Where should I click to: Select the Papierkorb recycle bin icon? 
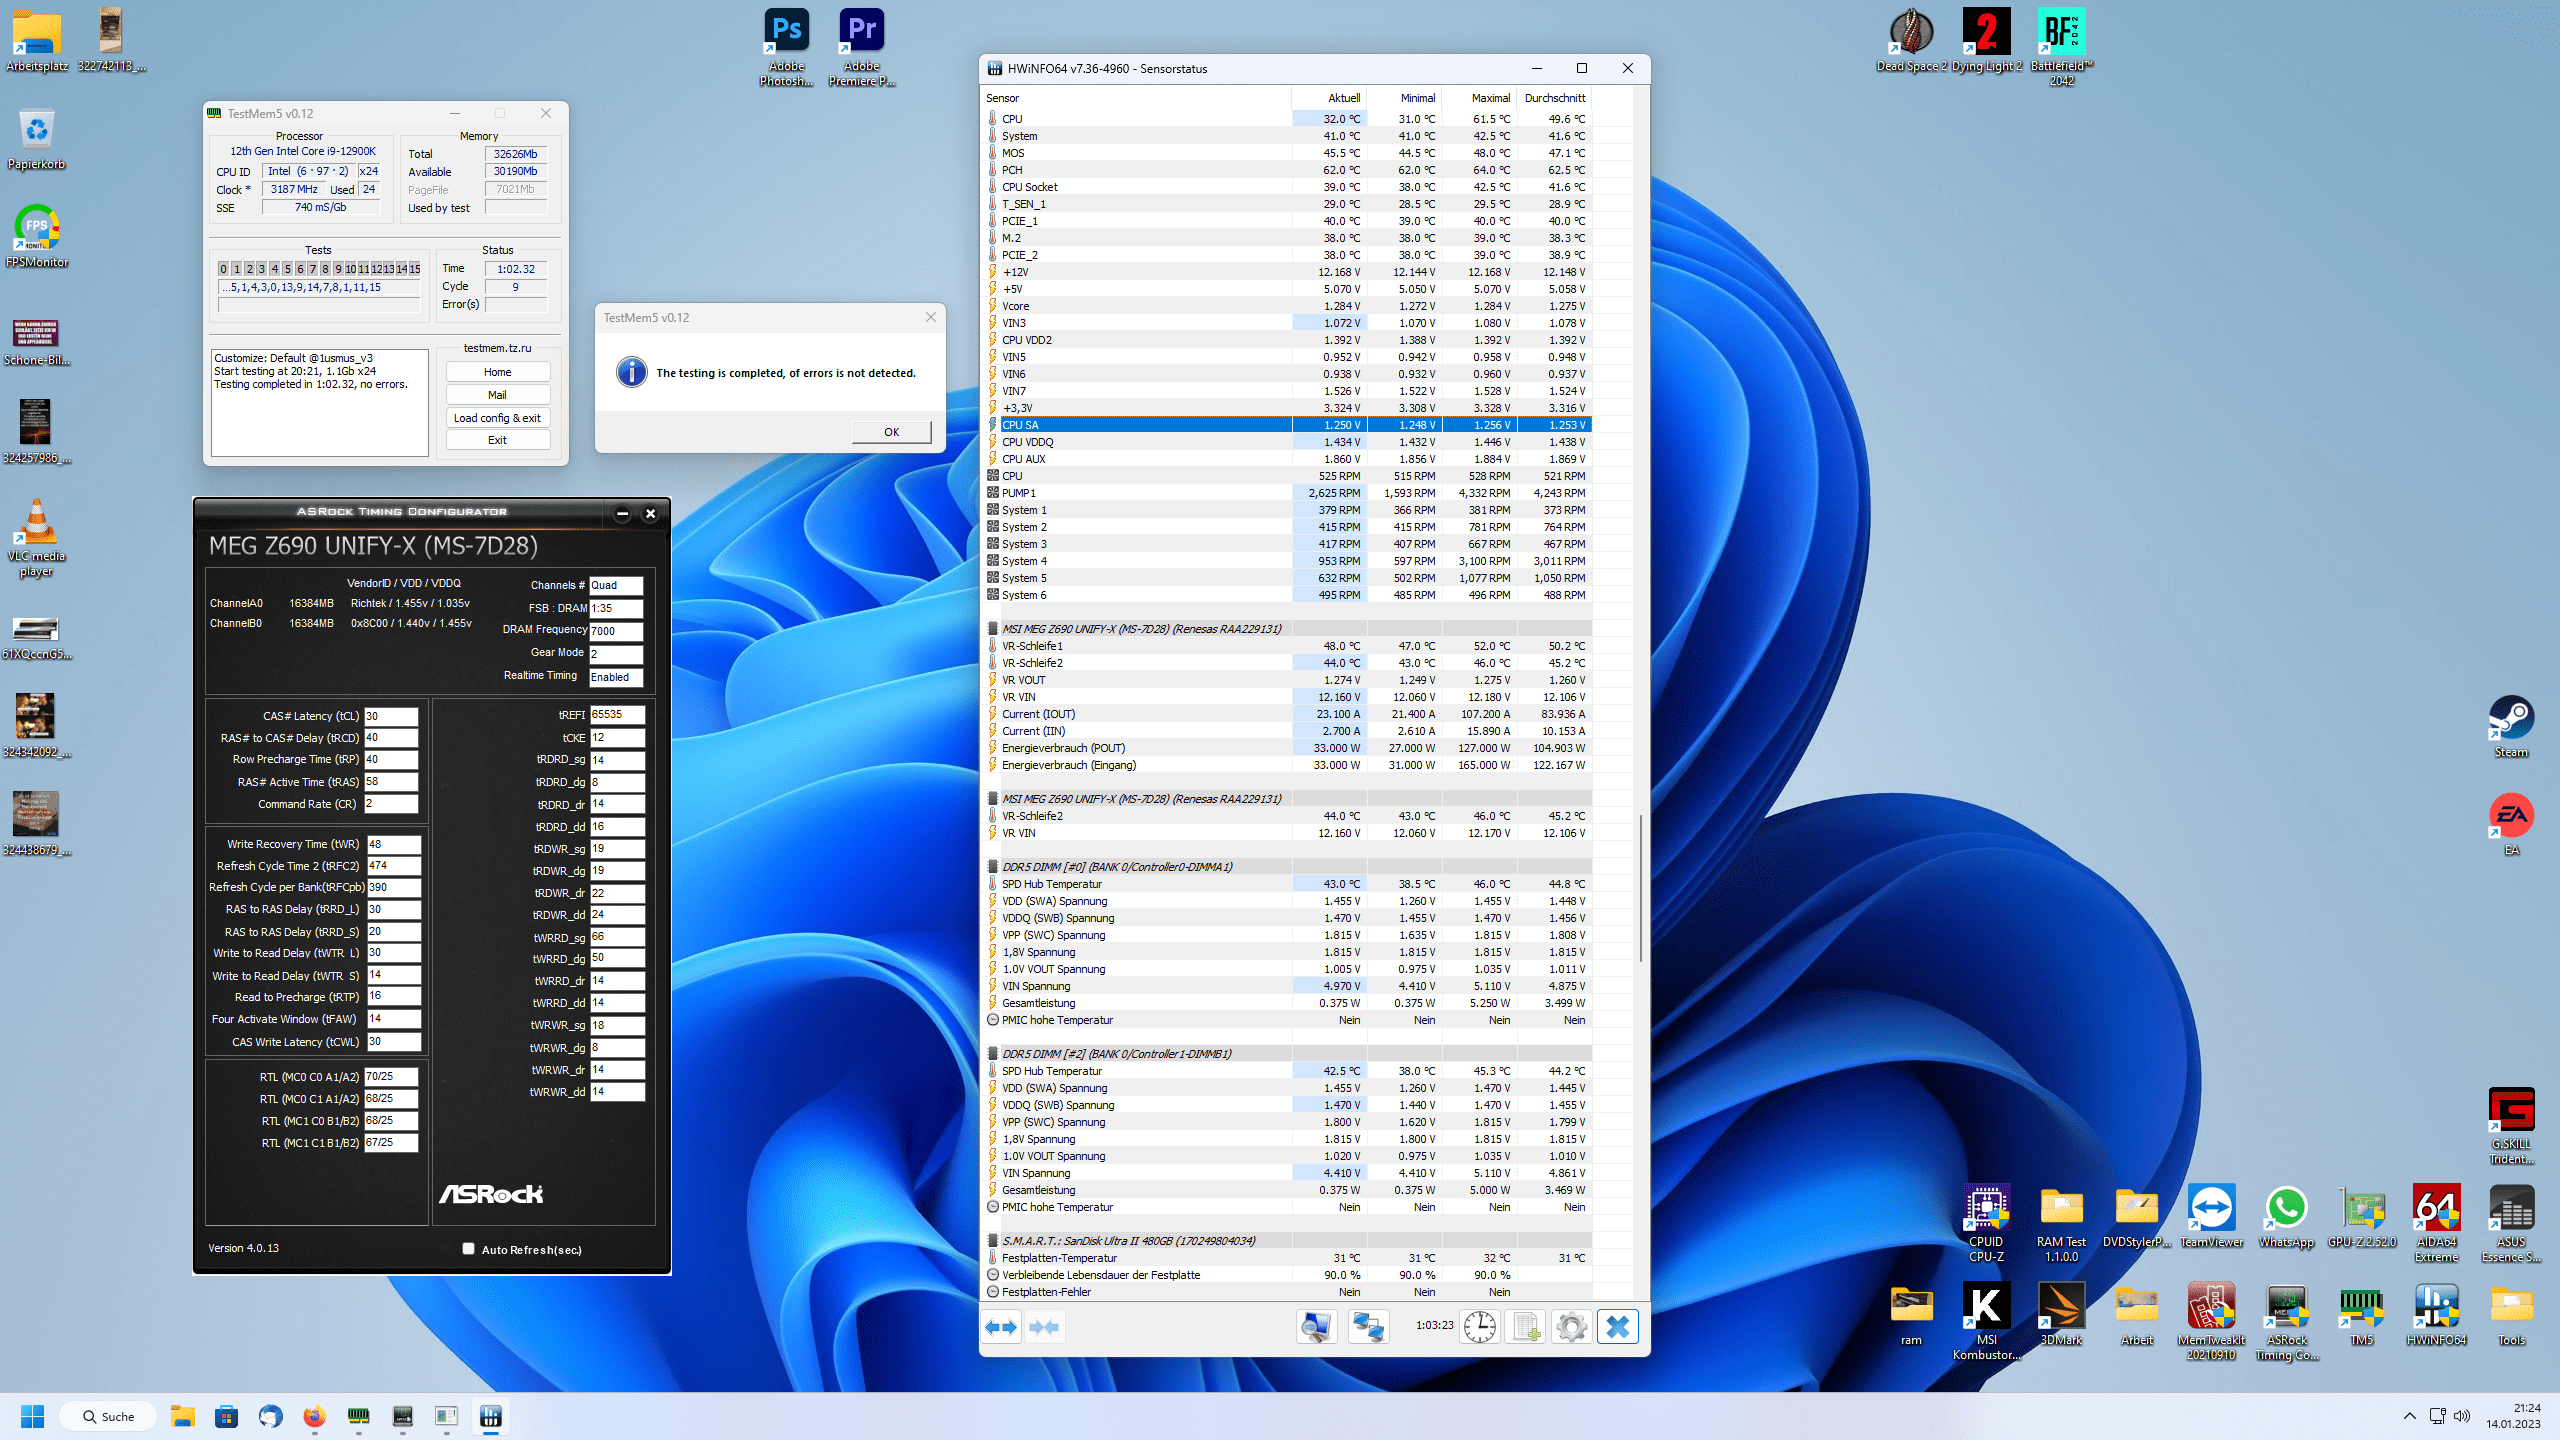[37, 139]
